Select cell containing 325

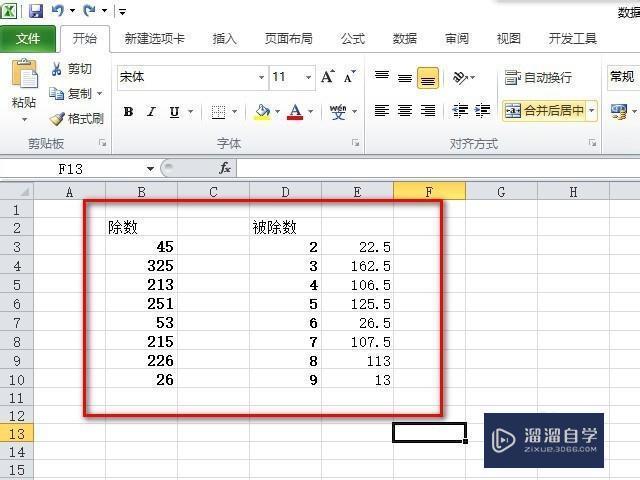(142, 266)
